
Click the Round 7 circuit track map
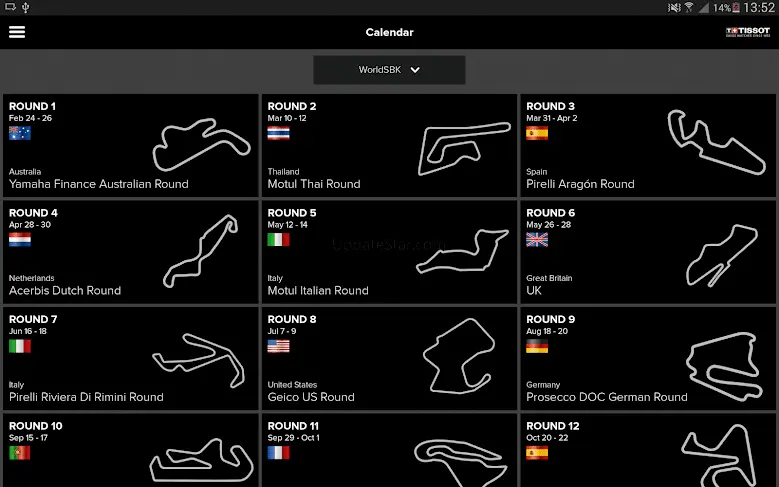(x=198, y=356)
